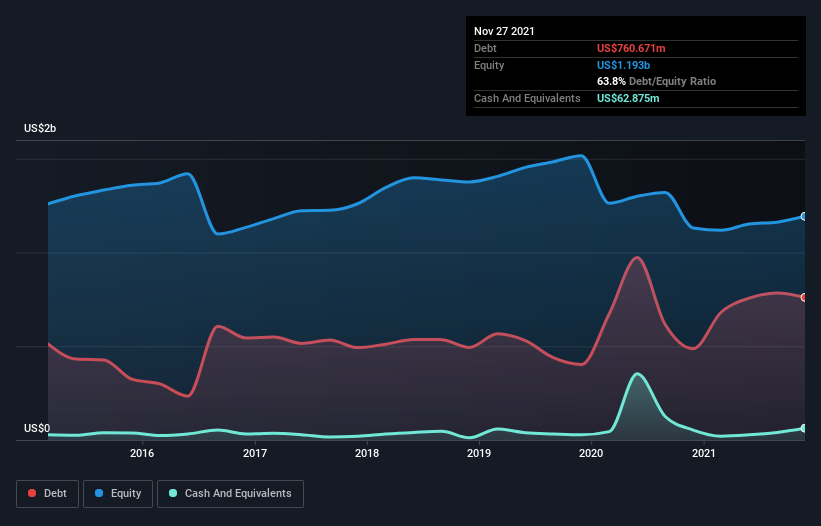The width and height of the screenshot is (821, 526).
Task: Click the US$62.875m cash value
Action: point(628,98)
